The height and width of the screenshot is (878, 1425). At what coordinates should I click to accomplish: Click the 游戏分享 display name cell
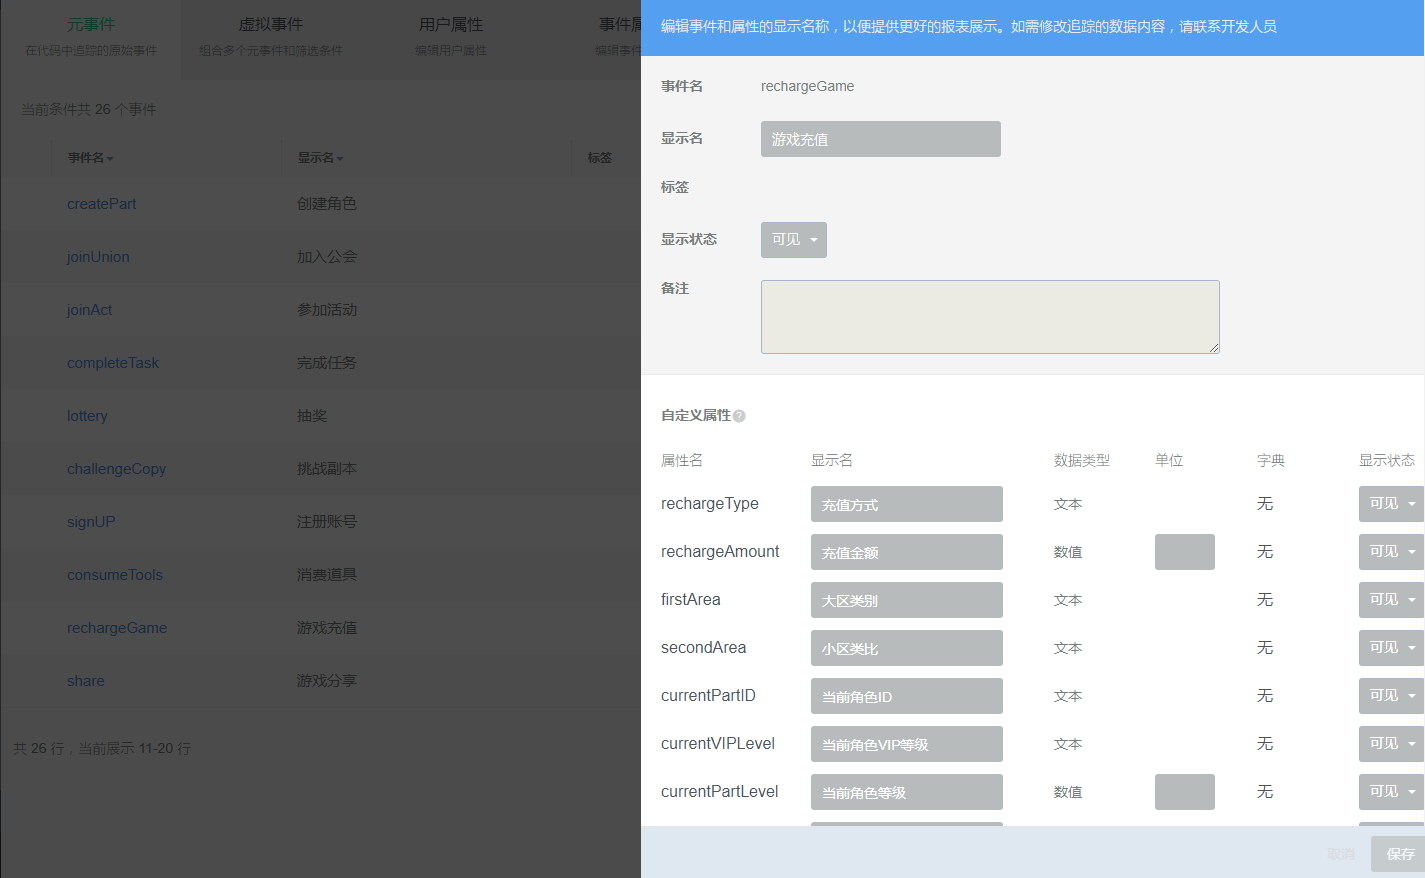point(327,681)
